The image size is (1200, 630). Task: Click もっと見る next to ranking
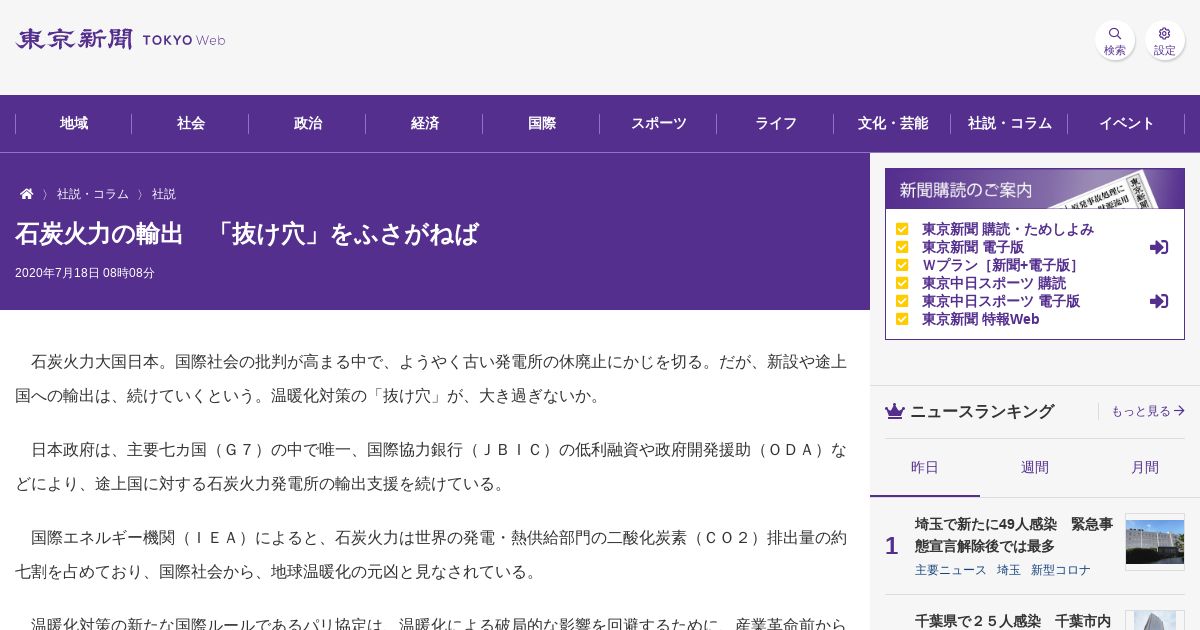1148,411
